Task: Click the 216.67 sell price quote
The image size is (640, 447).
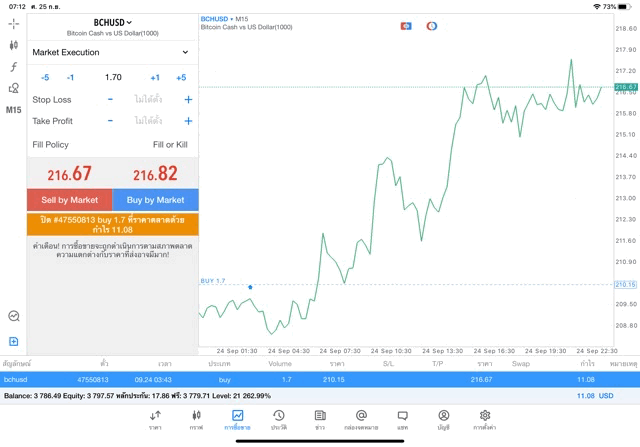Action: [69, 174]
